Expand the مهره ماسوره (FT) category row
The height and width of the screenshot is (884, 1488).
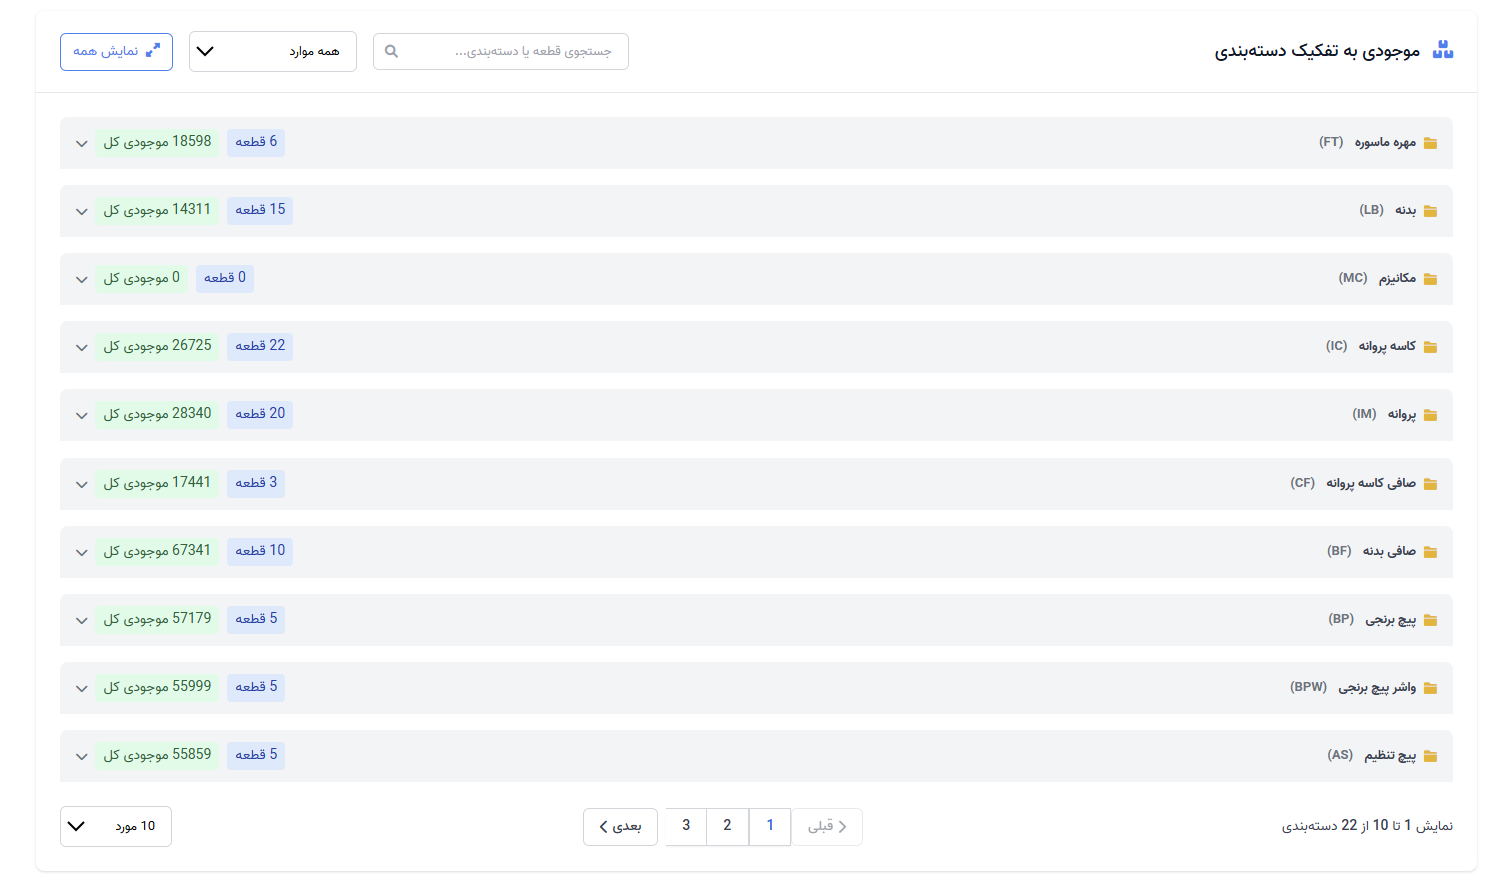tap(82, 143)
